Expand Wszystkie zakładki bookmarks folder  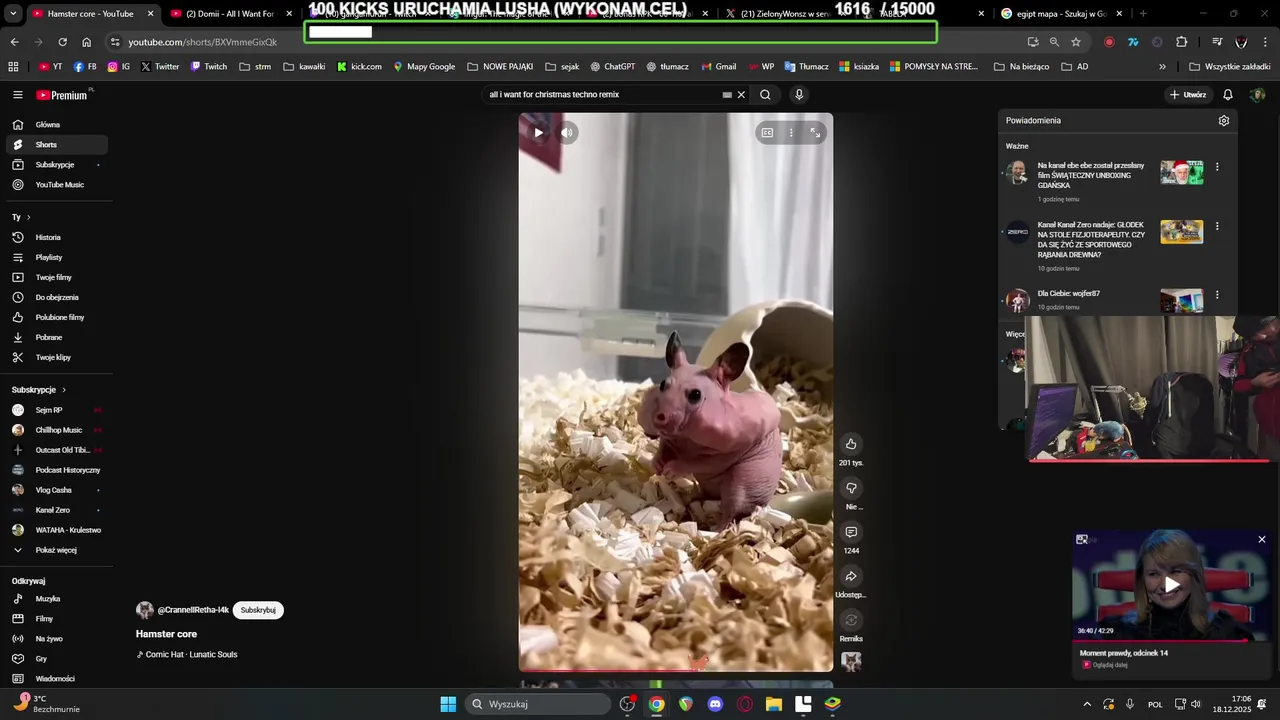(1229, 67)
